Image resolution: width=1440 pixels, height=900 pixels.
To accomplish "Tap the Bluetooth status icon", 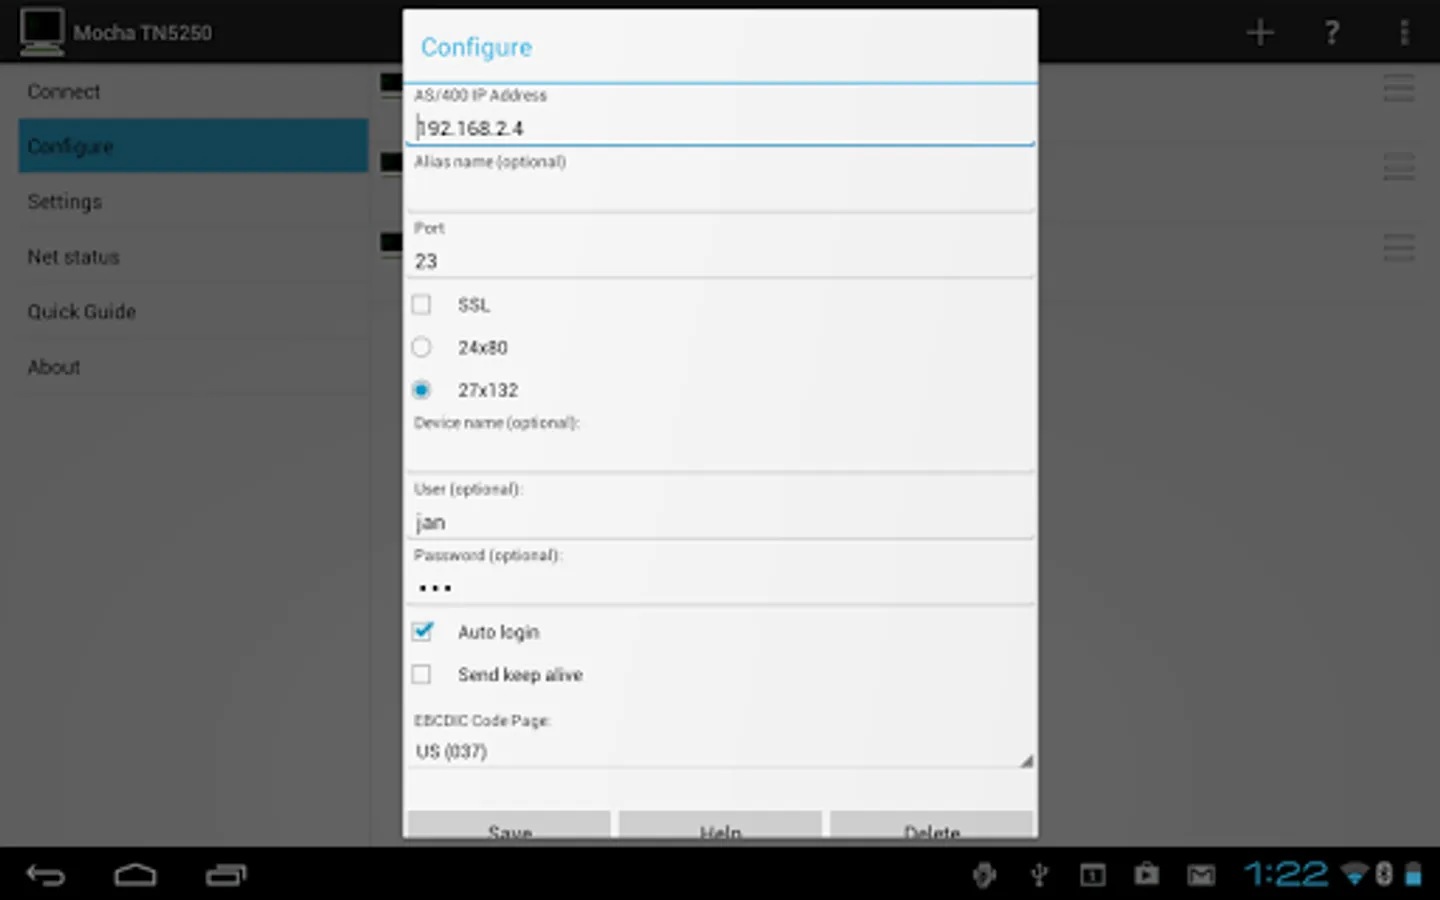I will tap(1384, 874).
